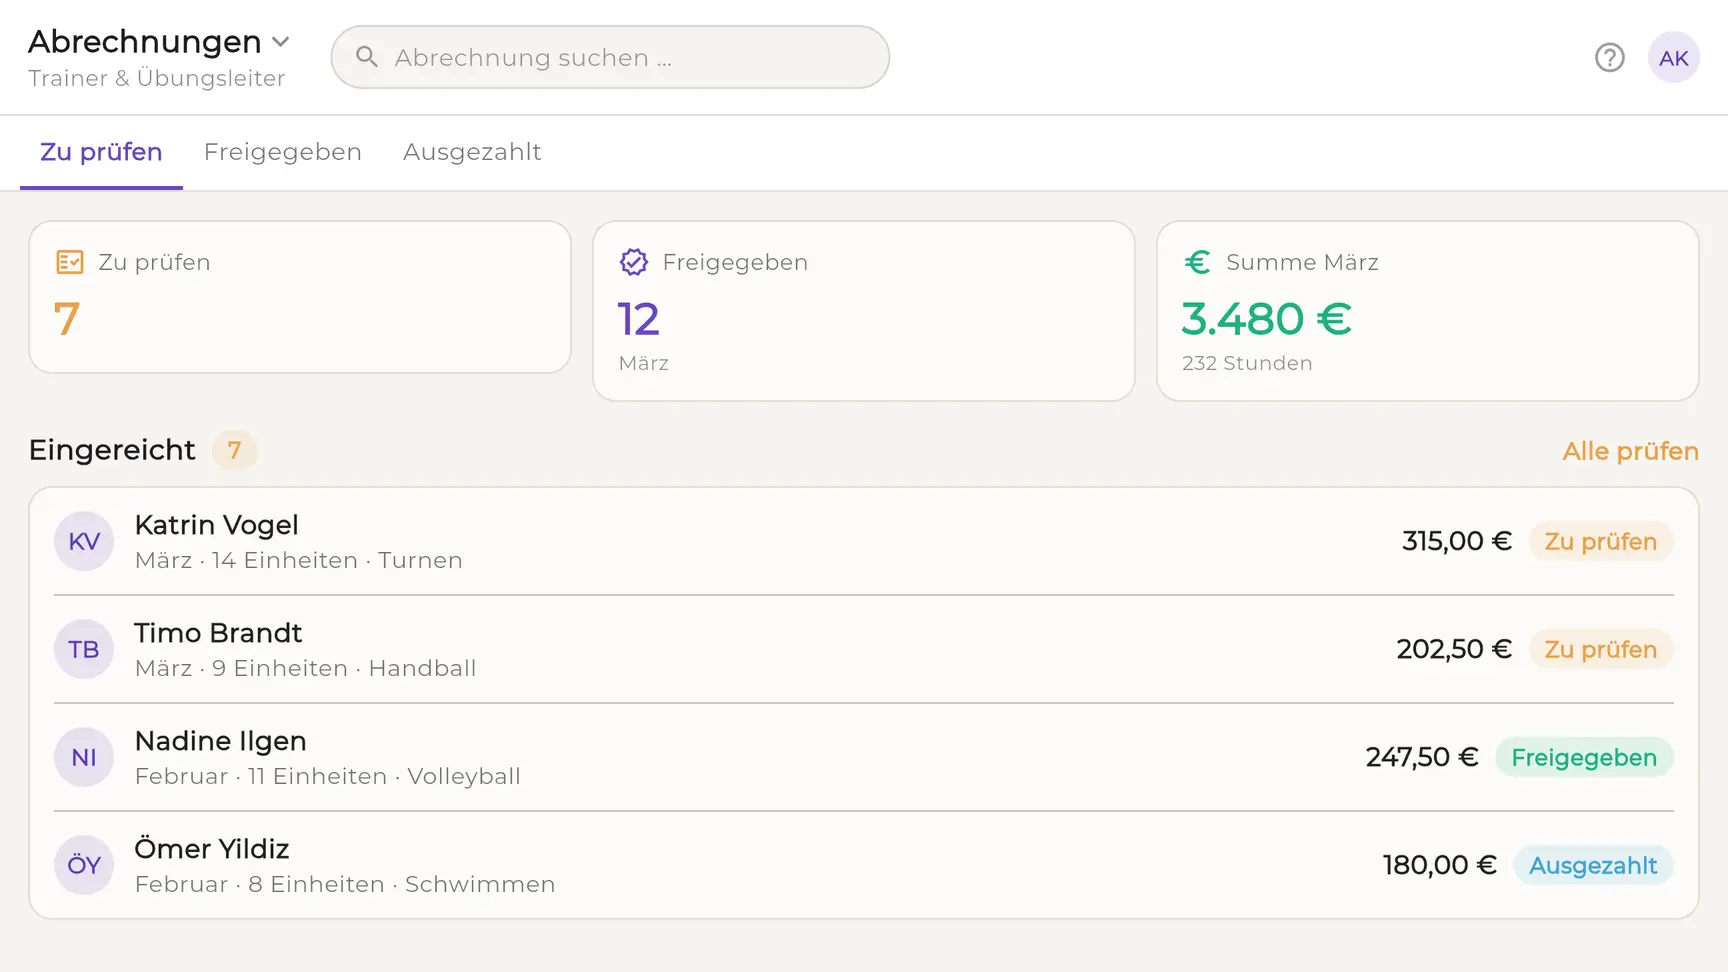Click the search magnifier icon
This screenshot has height=972, width=1728.
pos(367,57)
